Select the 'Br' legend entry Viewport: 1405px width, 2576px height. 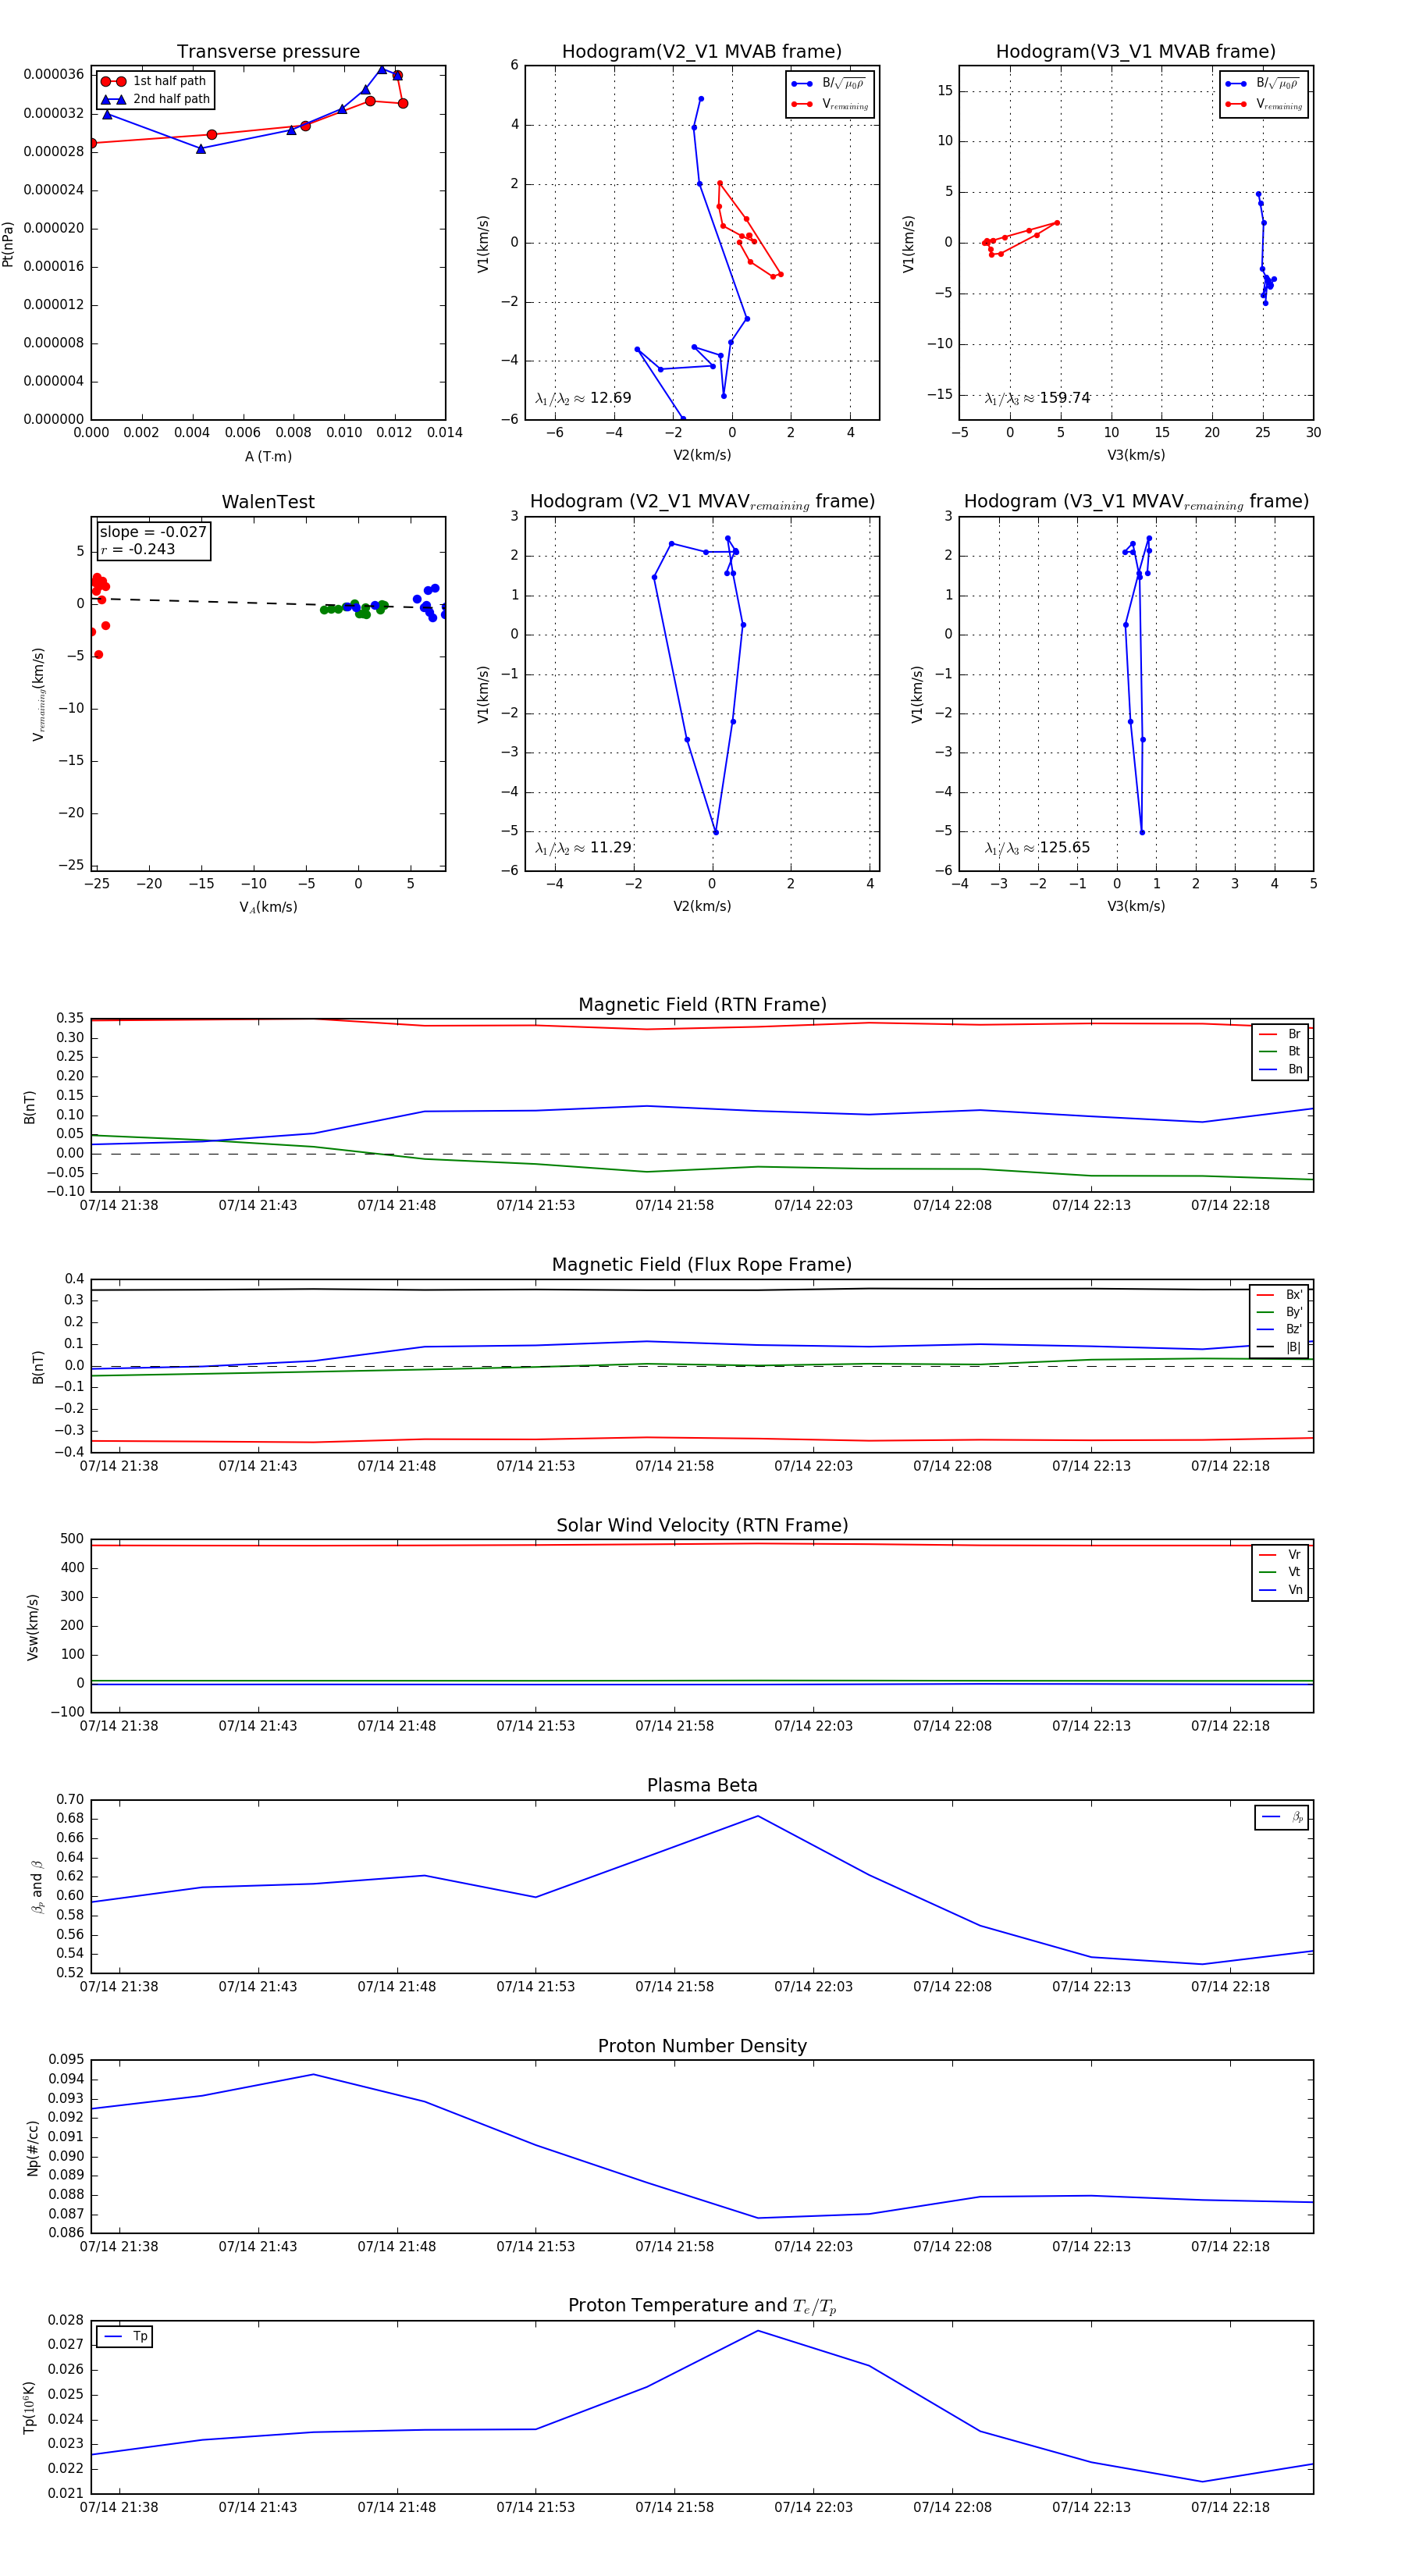tap(1281, 1034)
